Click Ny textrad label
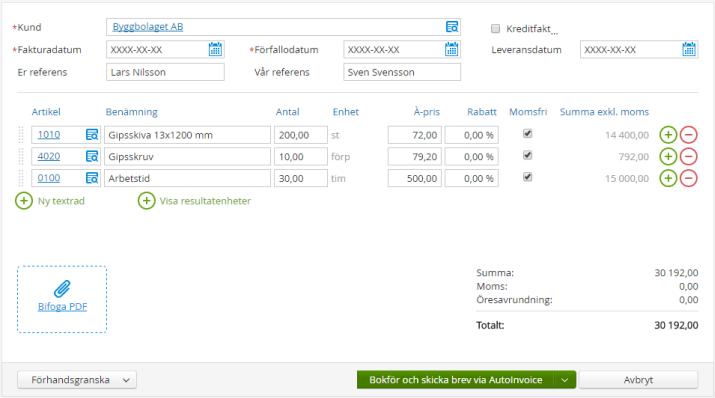The image size is (715, 398). click(61, 201)
